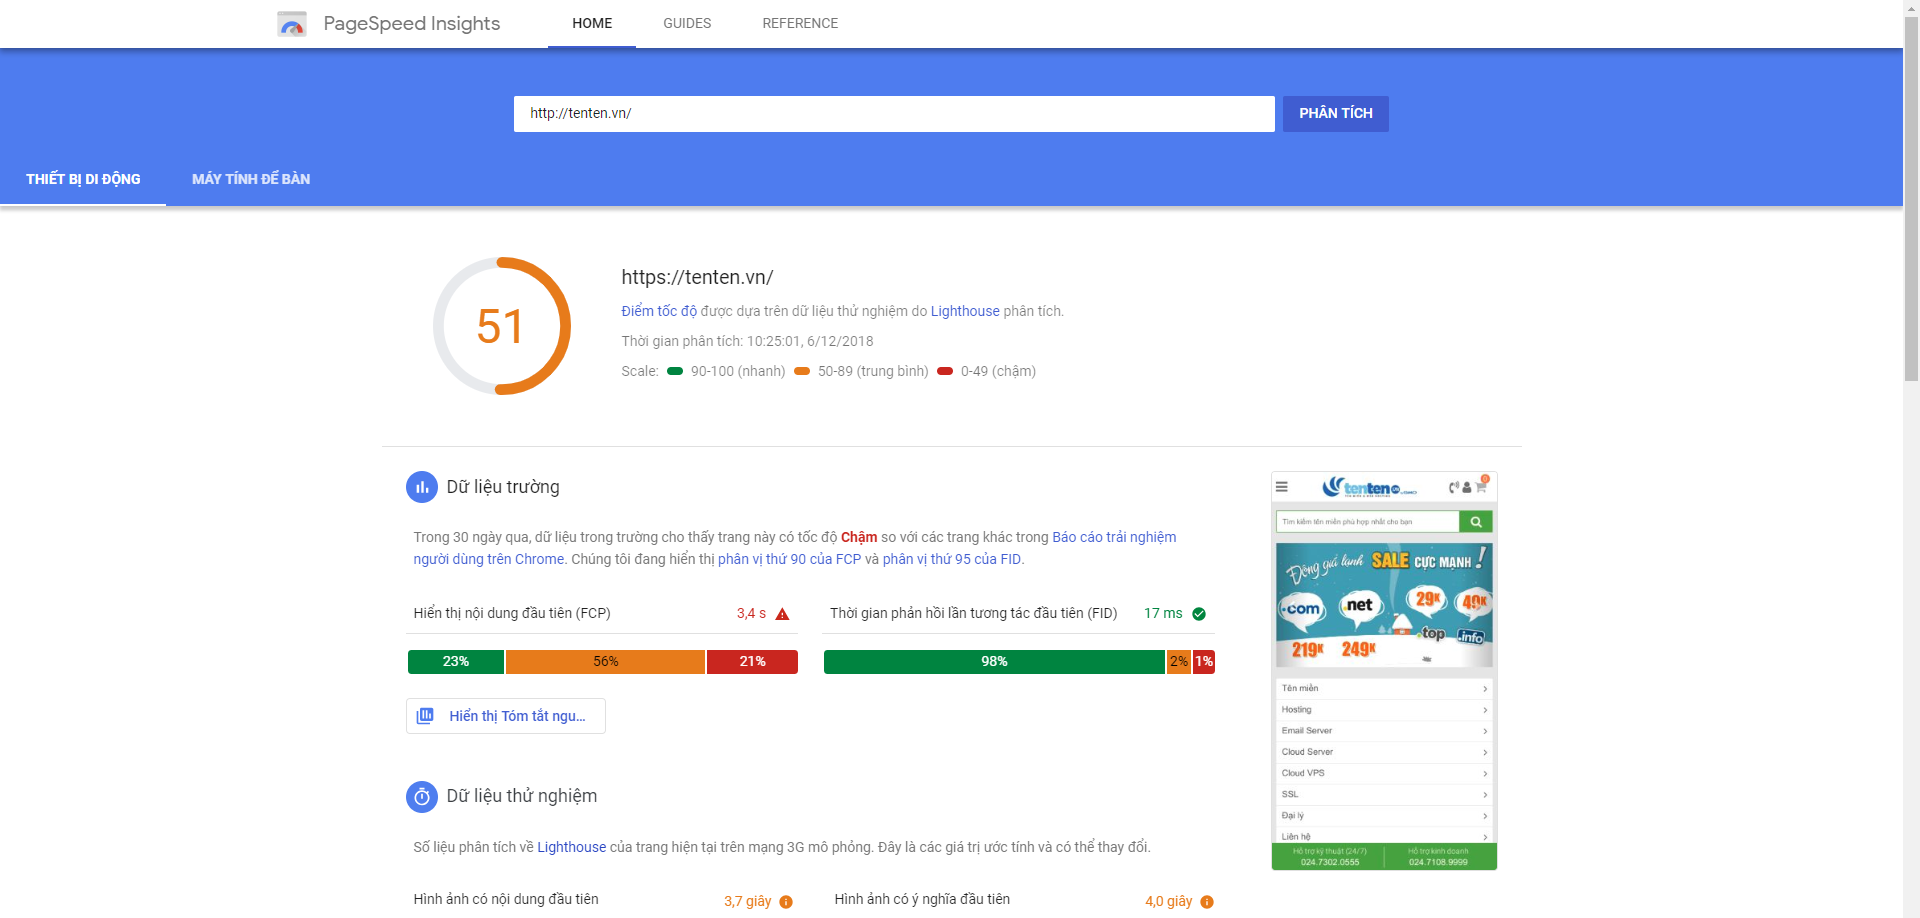Open the Lighthouse link in lab data description

[571, 847]
